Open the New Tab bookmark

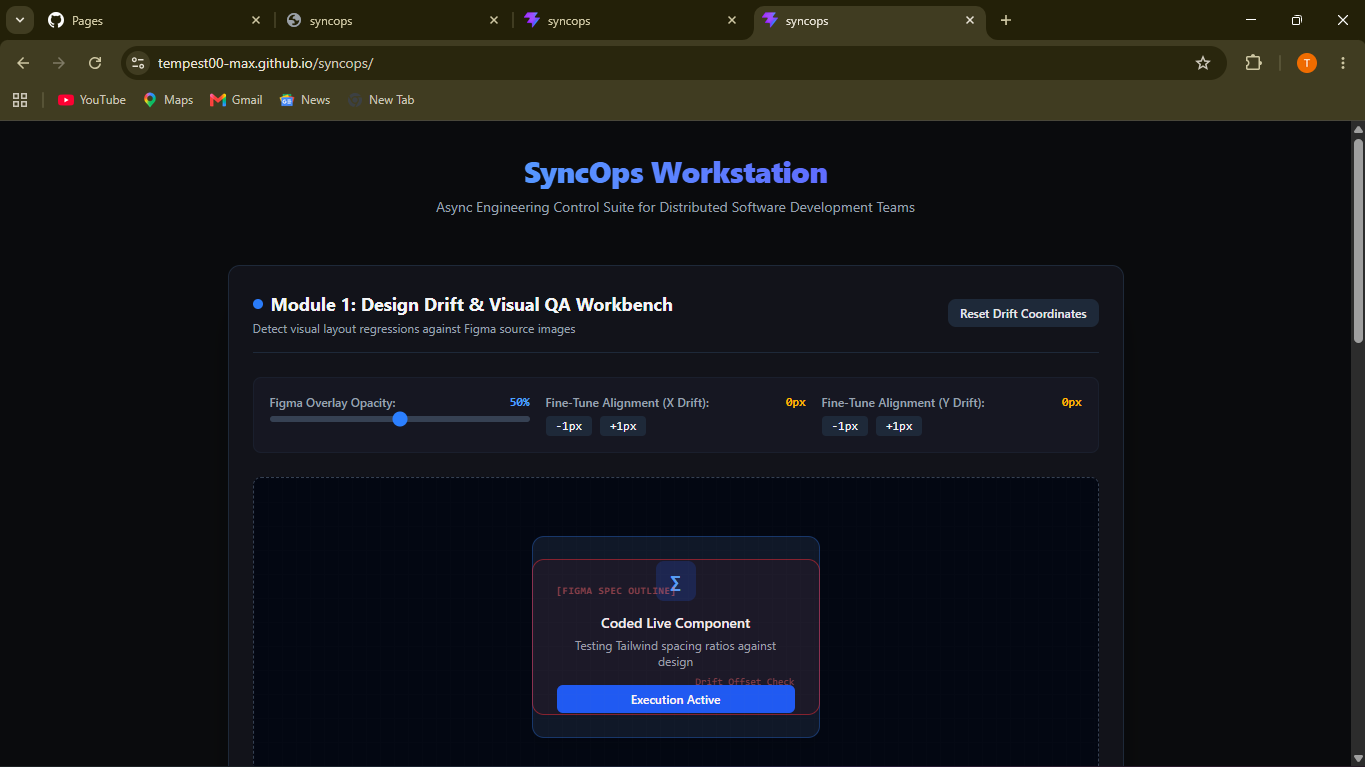coord(381,100)
